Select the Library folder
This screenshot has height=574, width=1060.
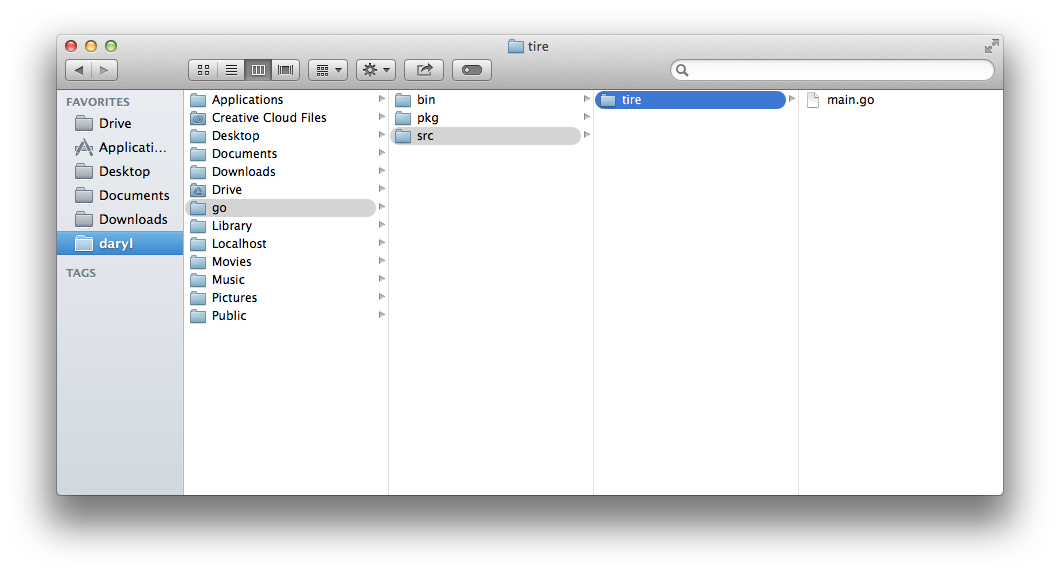(281, 226)
